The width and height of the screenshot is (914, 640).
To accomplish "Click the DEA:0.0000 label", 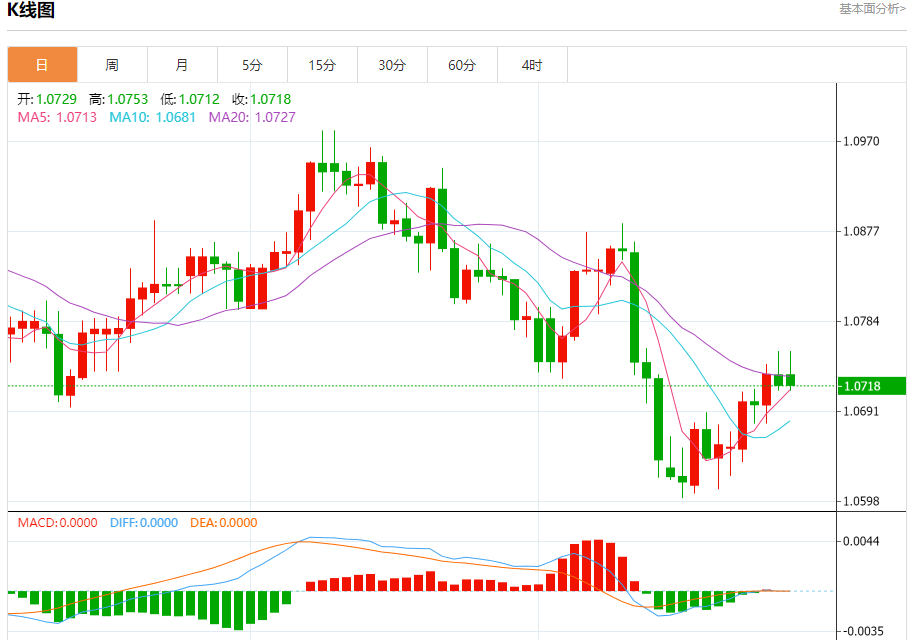I will pyautogui.click(x=223, y=523).
